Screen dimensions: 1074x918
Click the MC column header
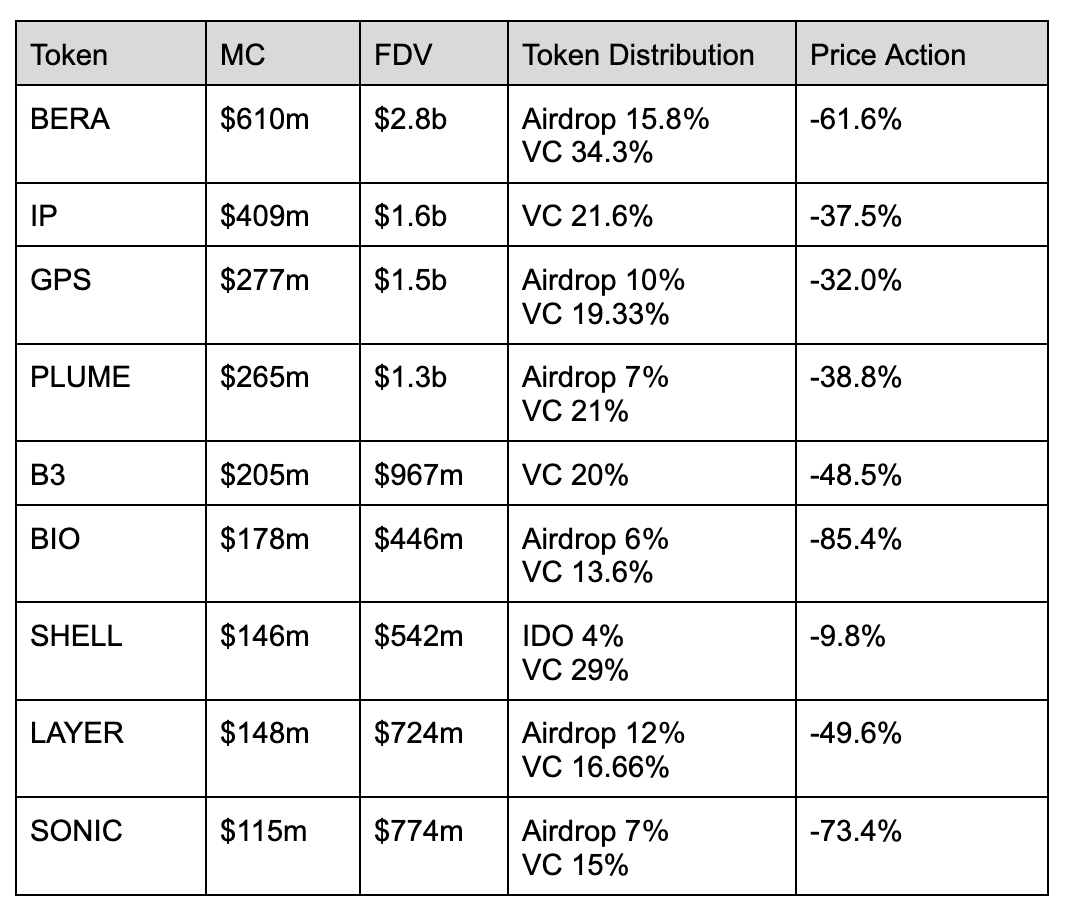(x=243, y=55)
